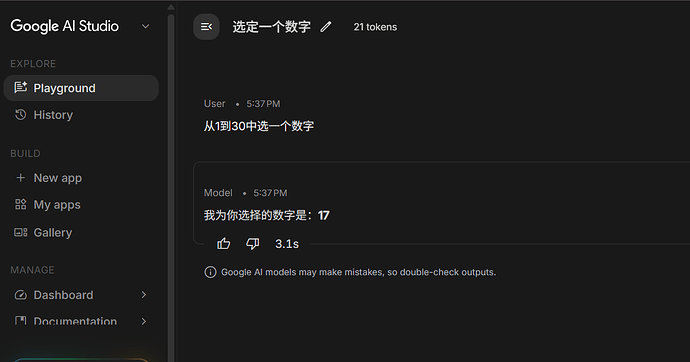Click the Dashboard gauge icon
Viewport: 690px width, 362px height.
coord(21,295)
